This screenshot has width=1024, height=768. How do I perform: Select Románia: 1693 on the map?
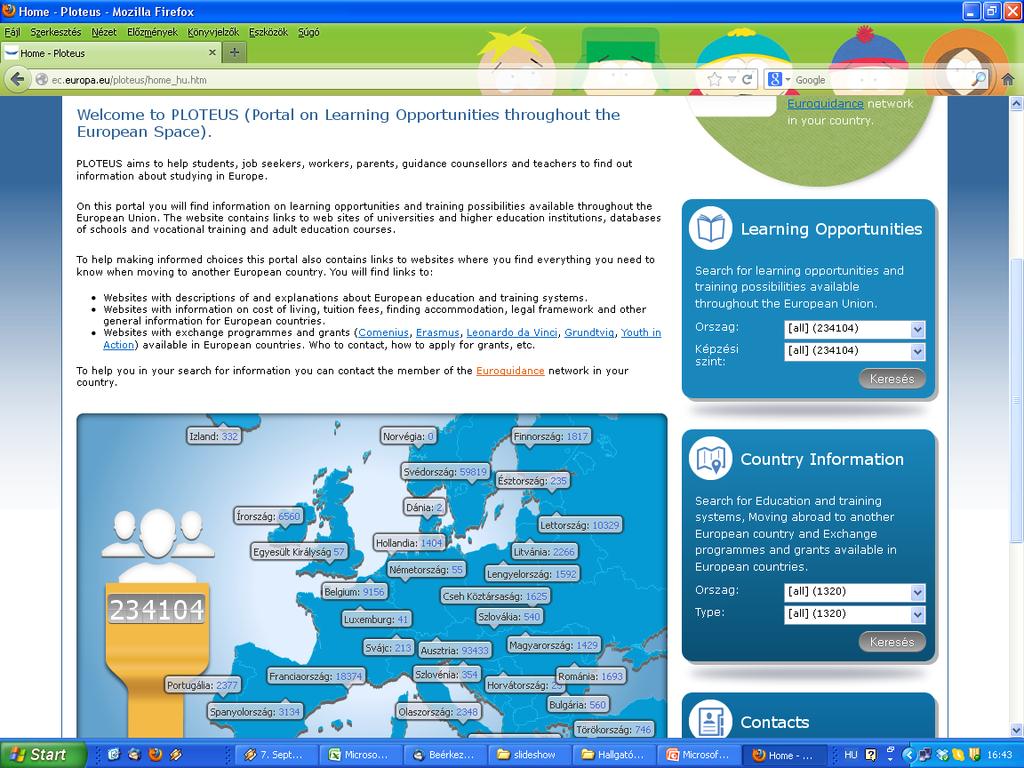coord(590,677)
